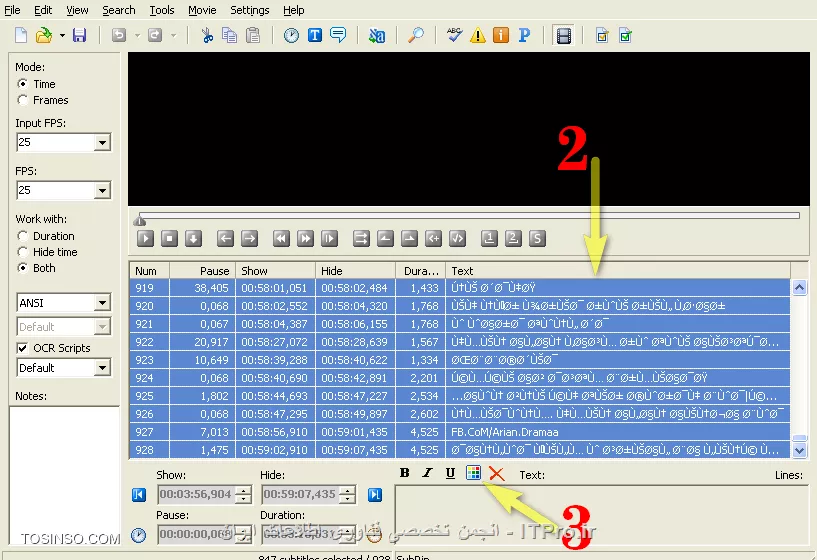This screenshot has height=560, width=817.
Task: Play the video
Action: [x=145, y=239]
